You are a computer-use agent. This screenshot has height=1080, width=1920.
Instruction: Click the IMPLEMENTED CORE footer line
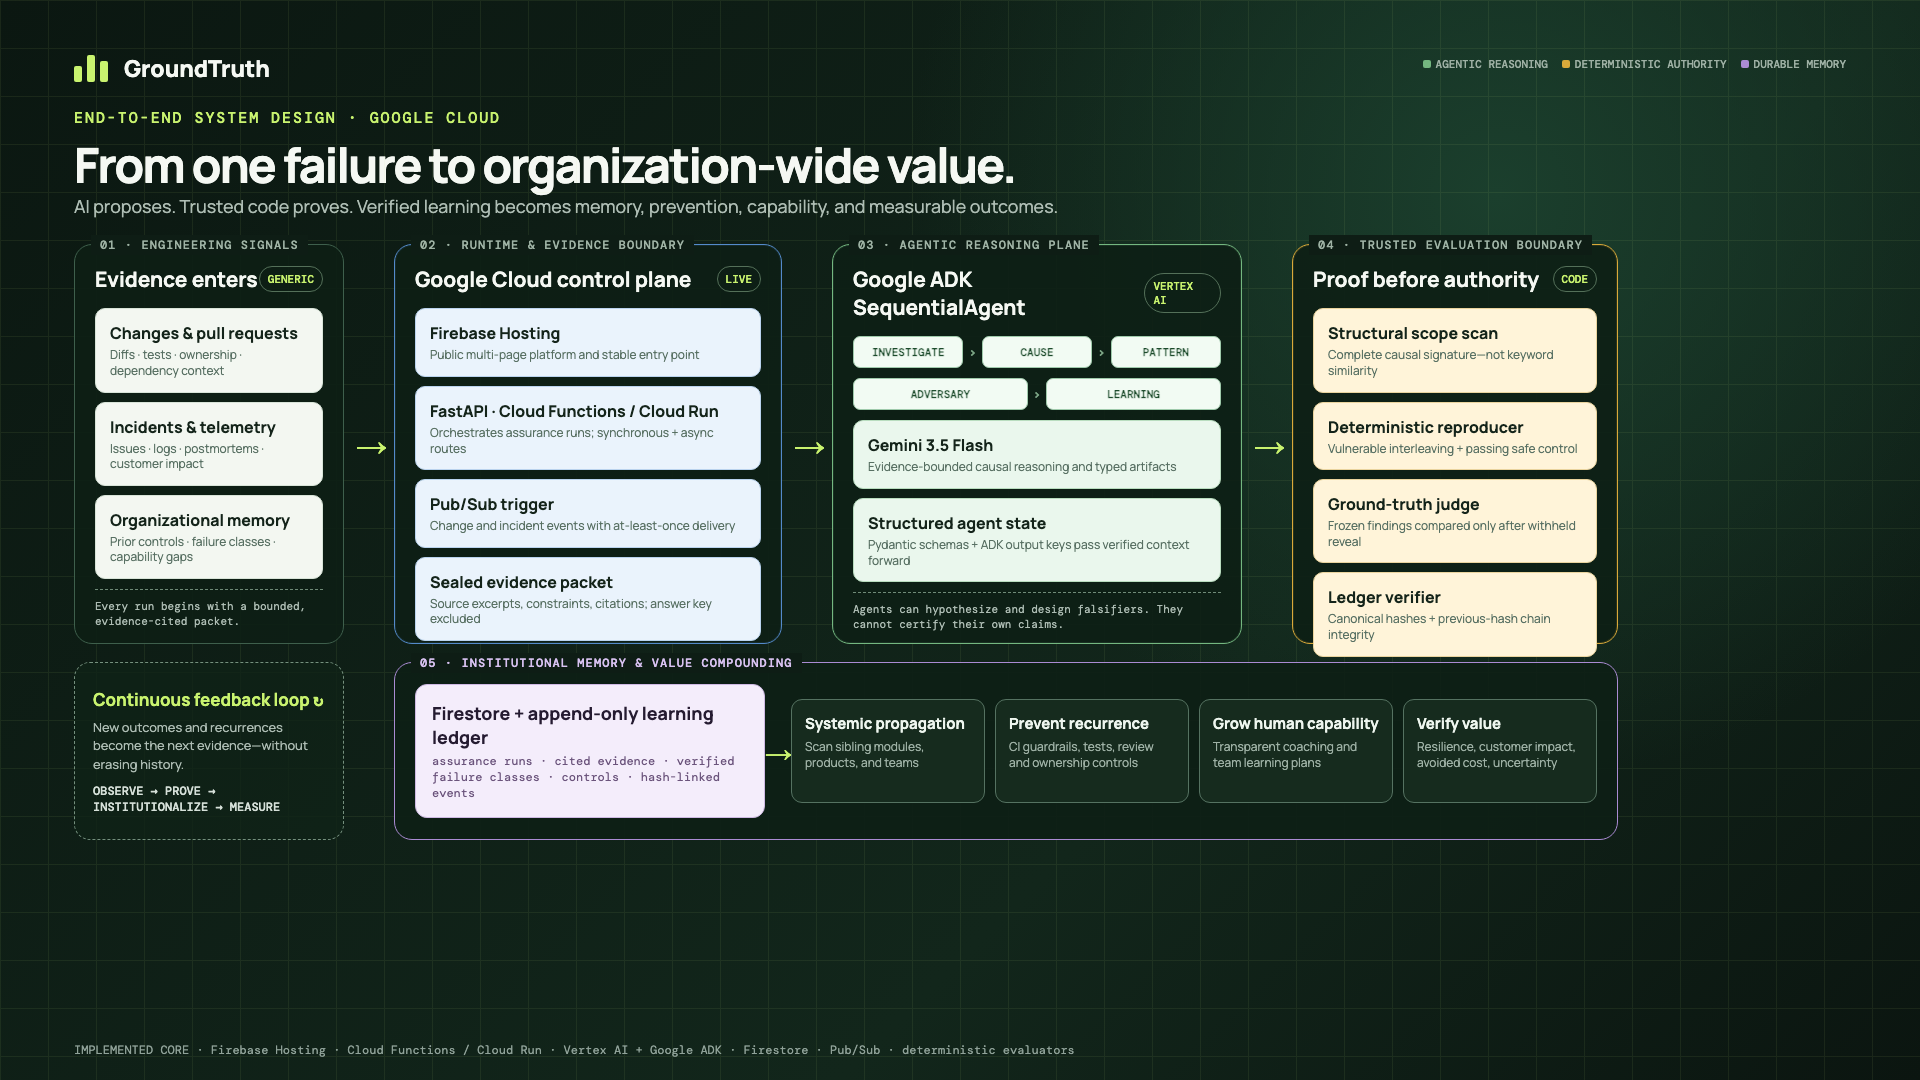coord(574,1050)
